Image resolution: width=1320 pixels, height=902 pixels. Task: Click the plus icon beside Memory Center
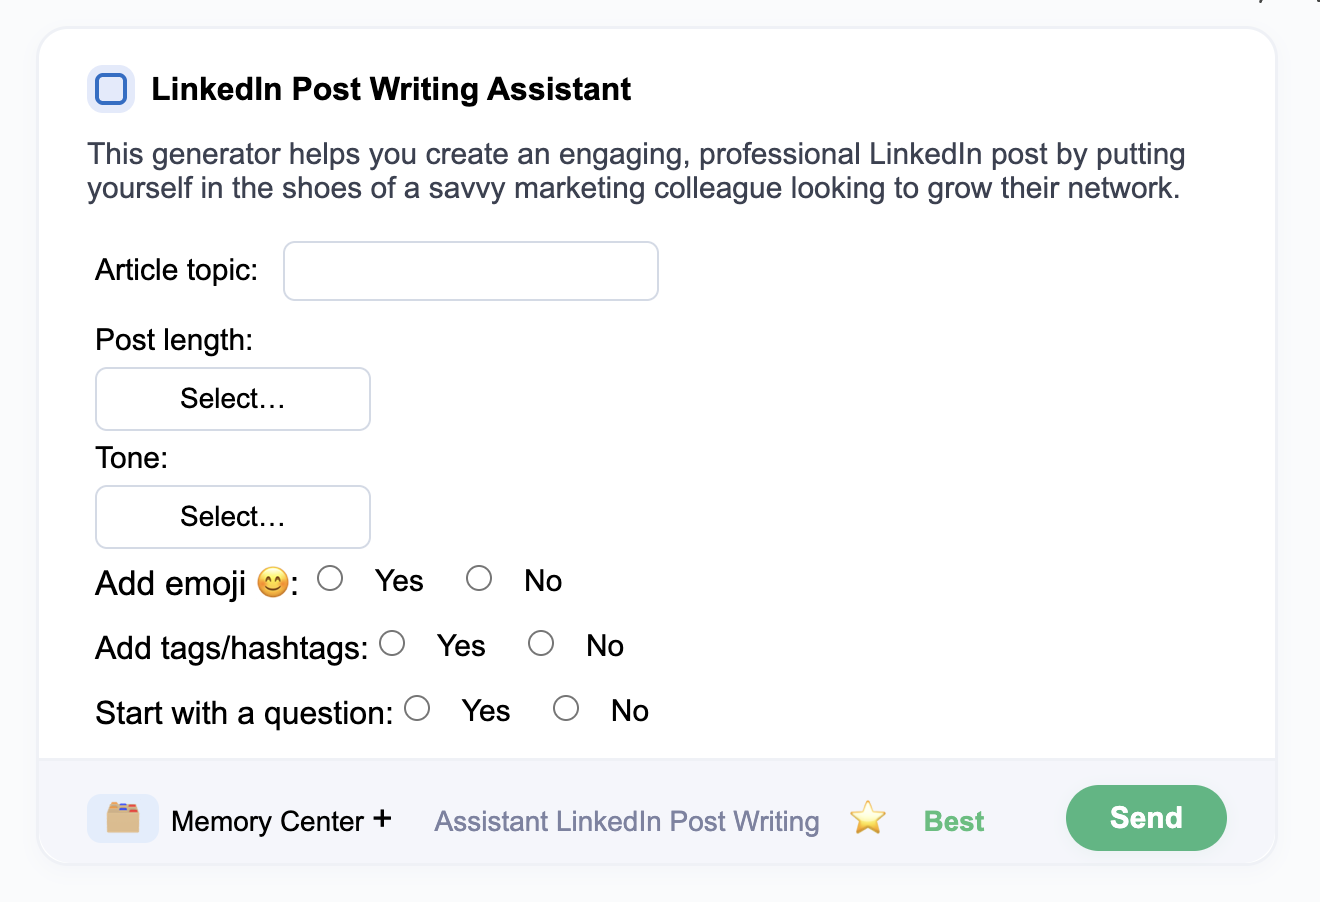[382, 819]
